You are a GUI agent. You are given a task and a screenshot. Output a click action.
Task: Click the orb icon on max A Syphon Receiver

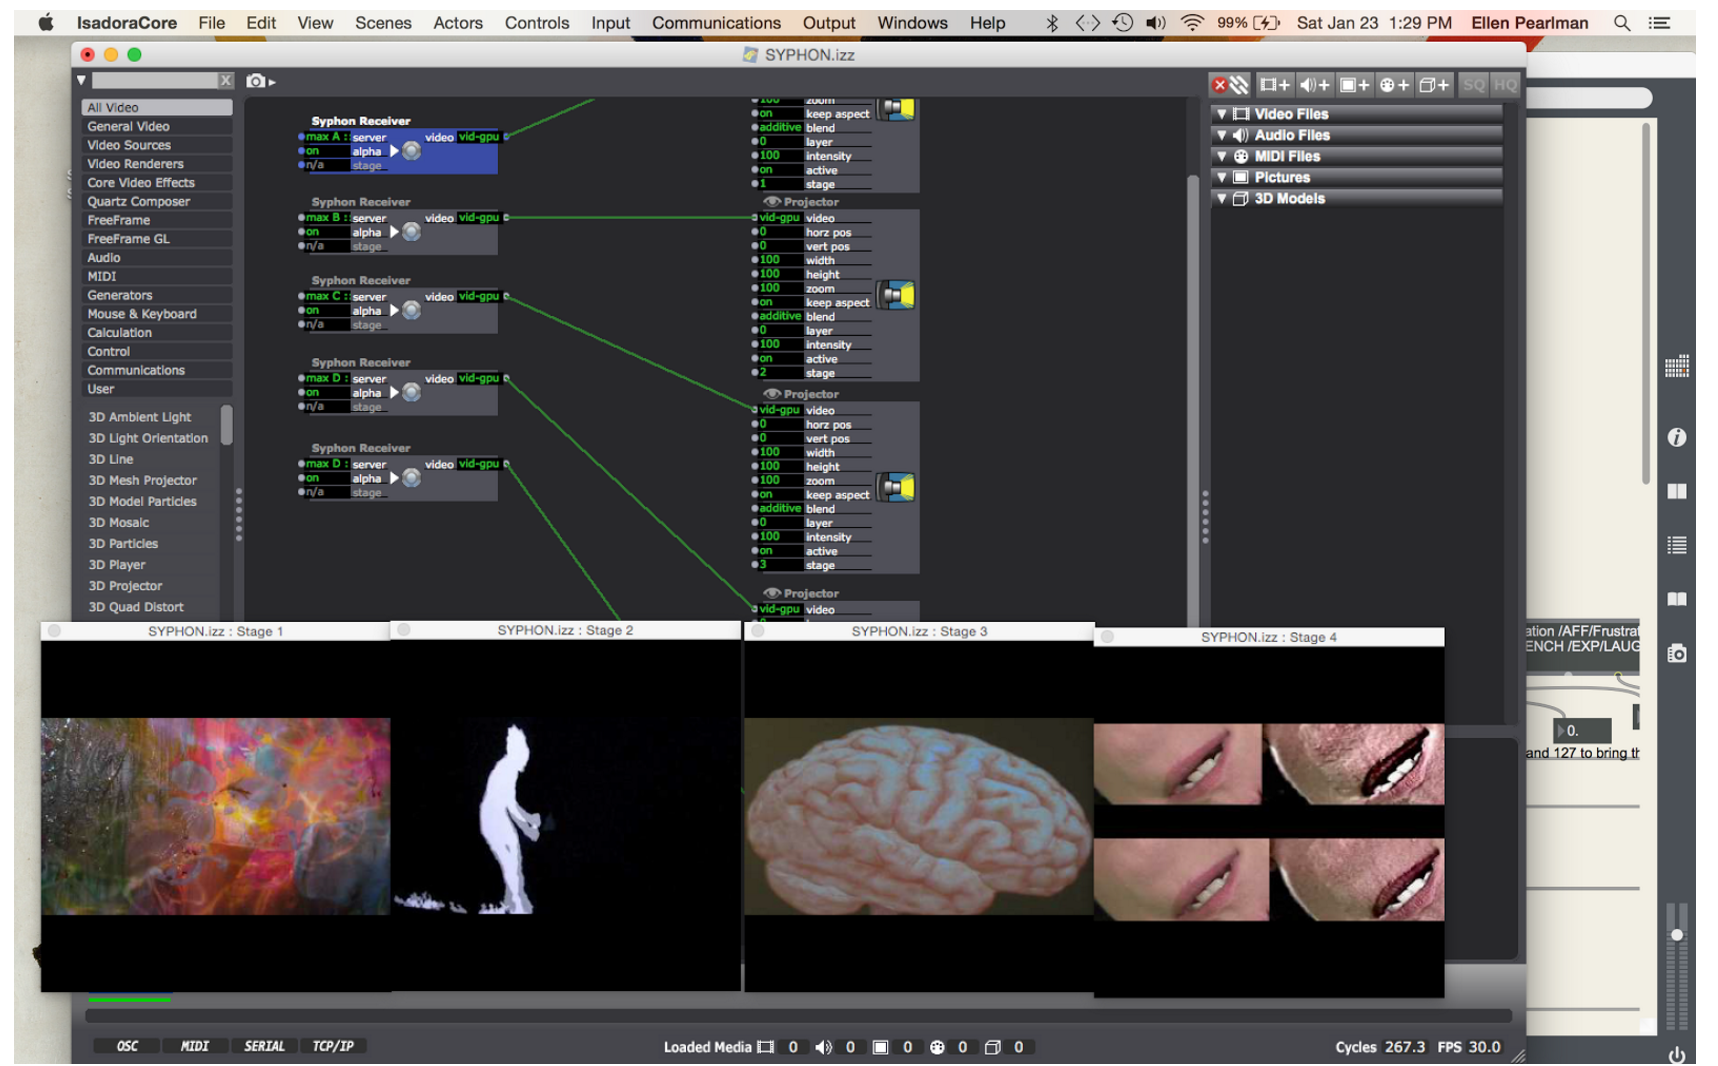point(411,151)
